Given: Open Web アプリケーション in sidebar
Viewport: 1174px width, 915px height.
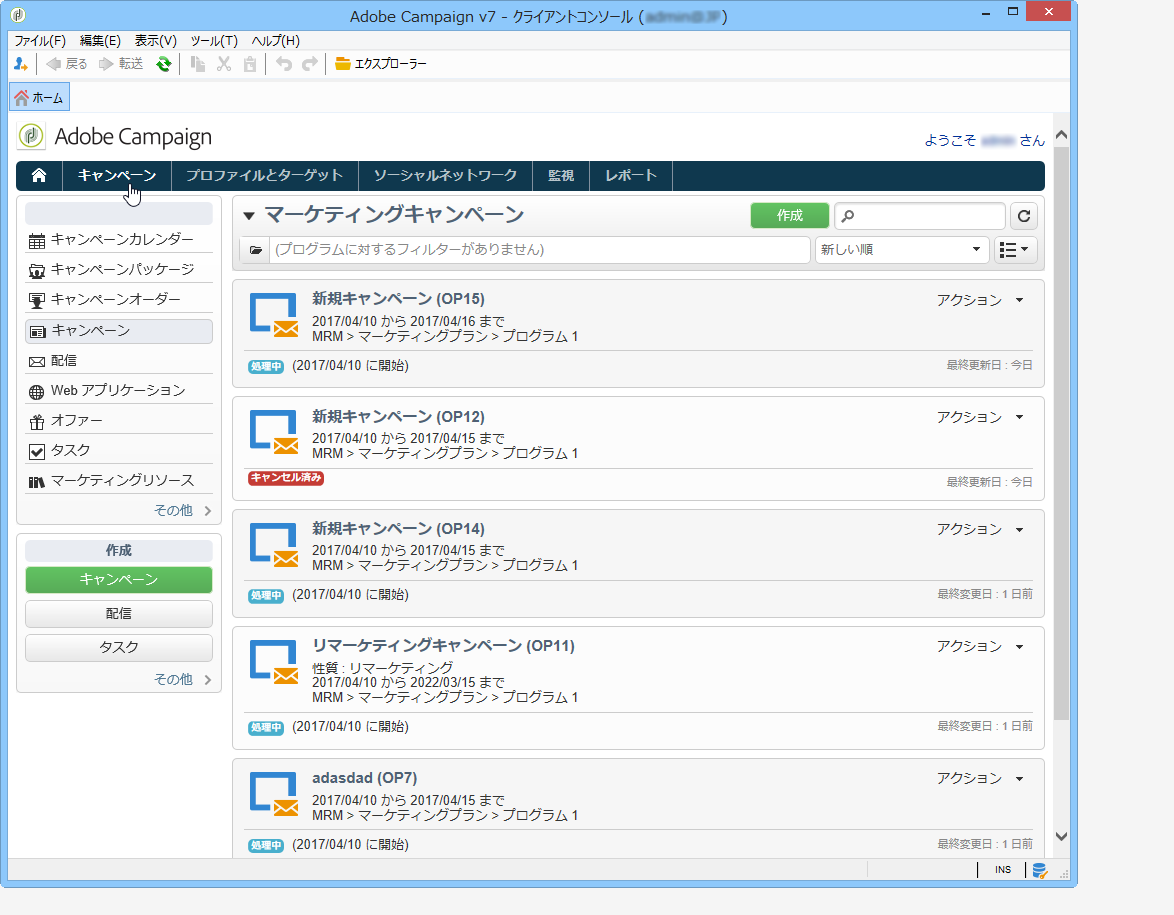Looking at the screenshot, I should (119, 391).
